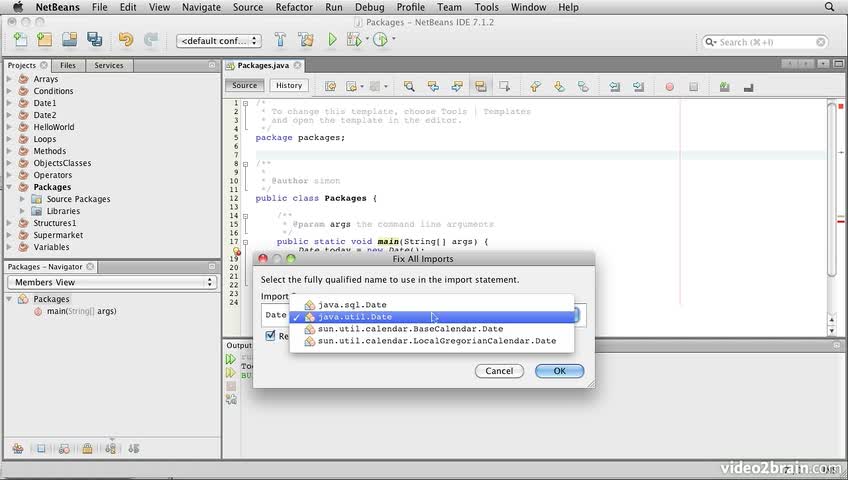Click the Build Project hammer icon

point(280,39)
